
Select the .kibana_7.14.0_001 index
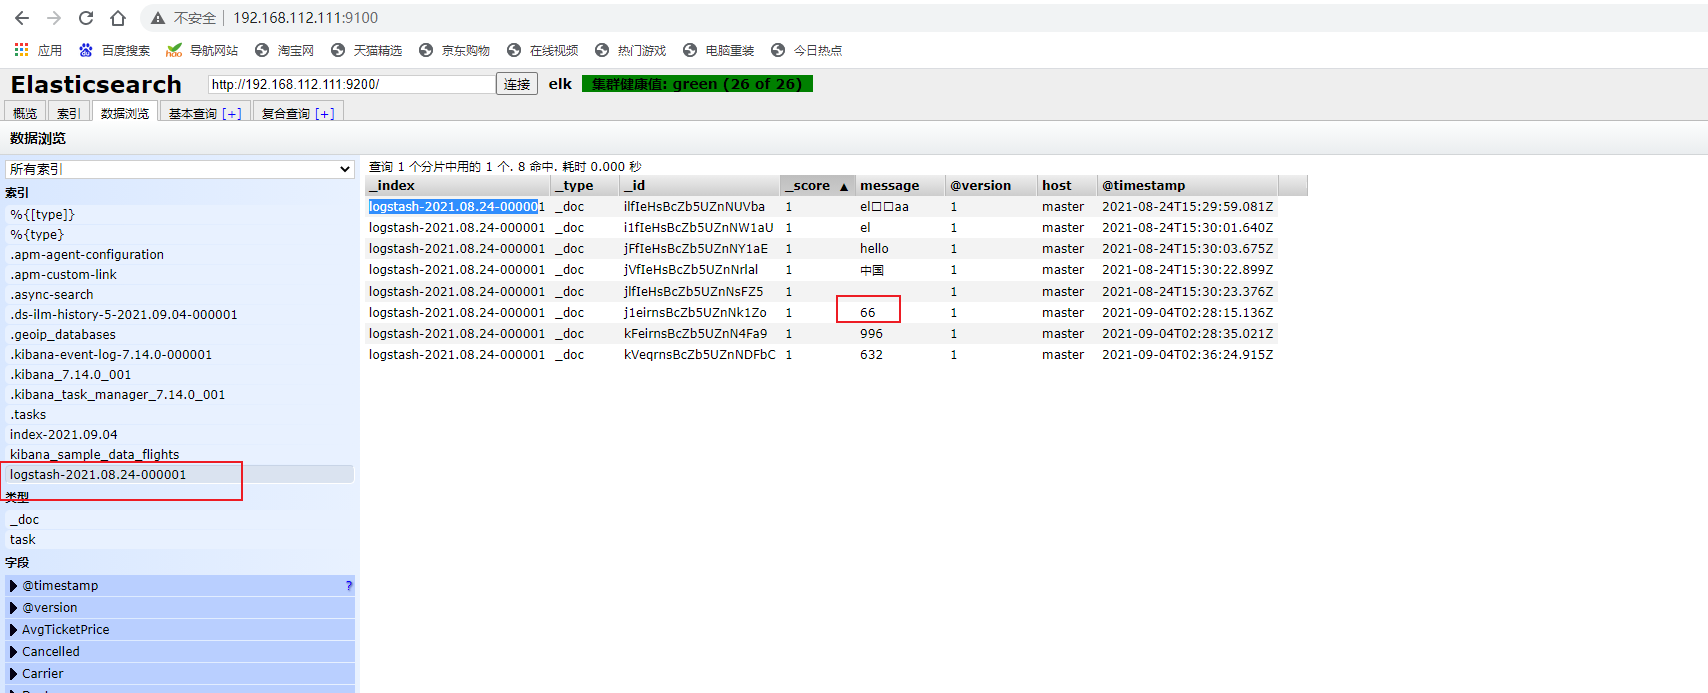tap(180, 375)
